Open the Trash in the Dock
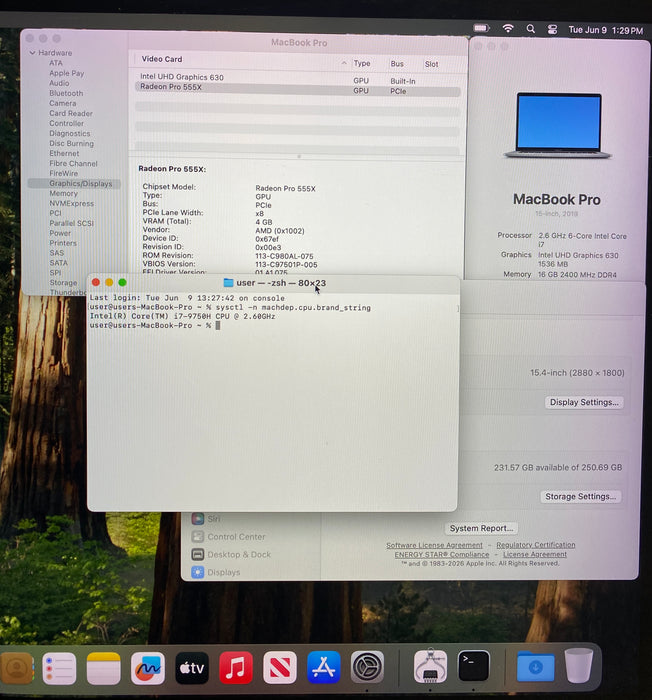The width and height of the screenshot is (652, 700). pyautogui.click(x=579, y=666)
